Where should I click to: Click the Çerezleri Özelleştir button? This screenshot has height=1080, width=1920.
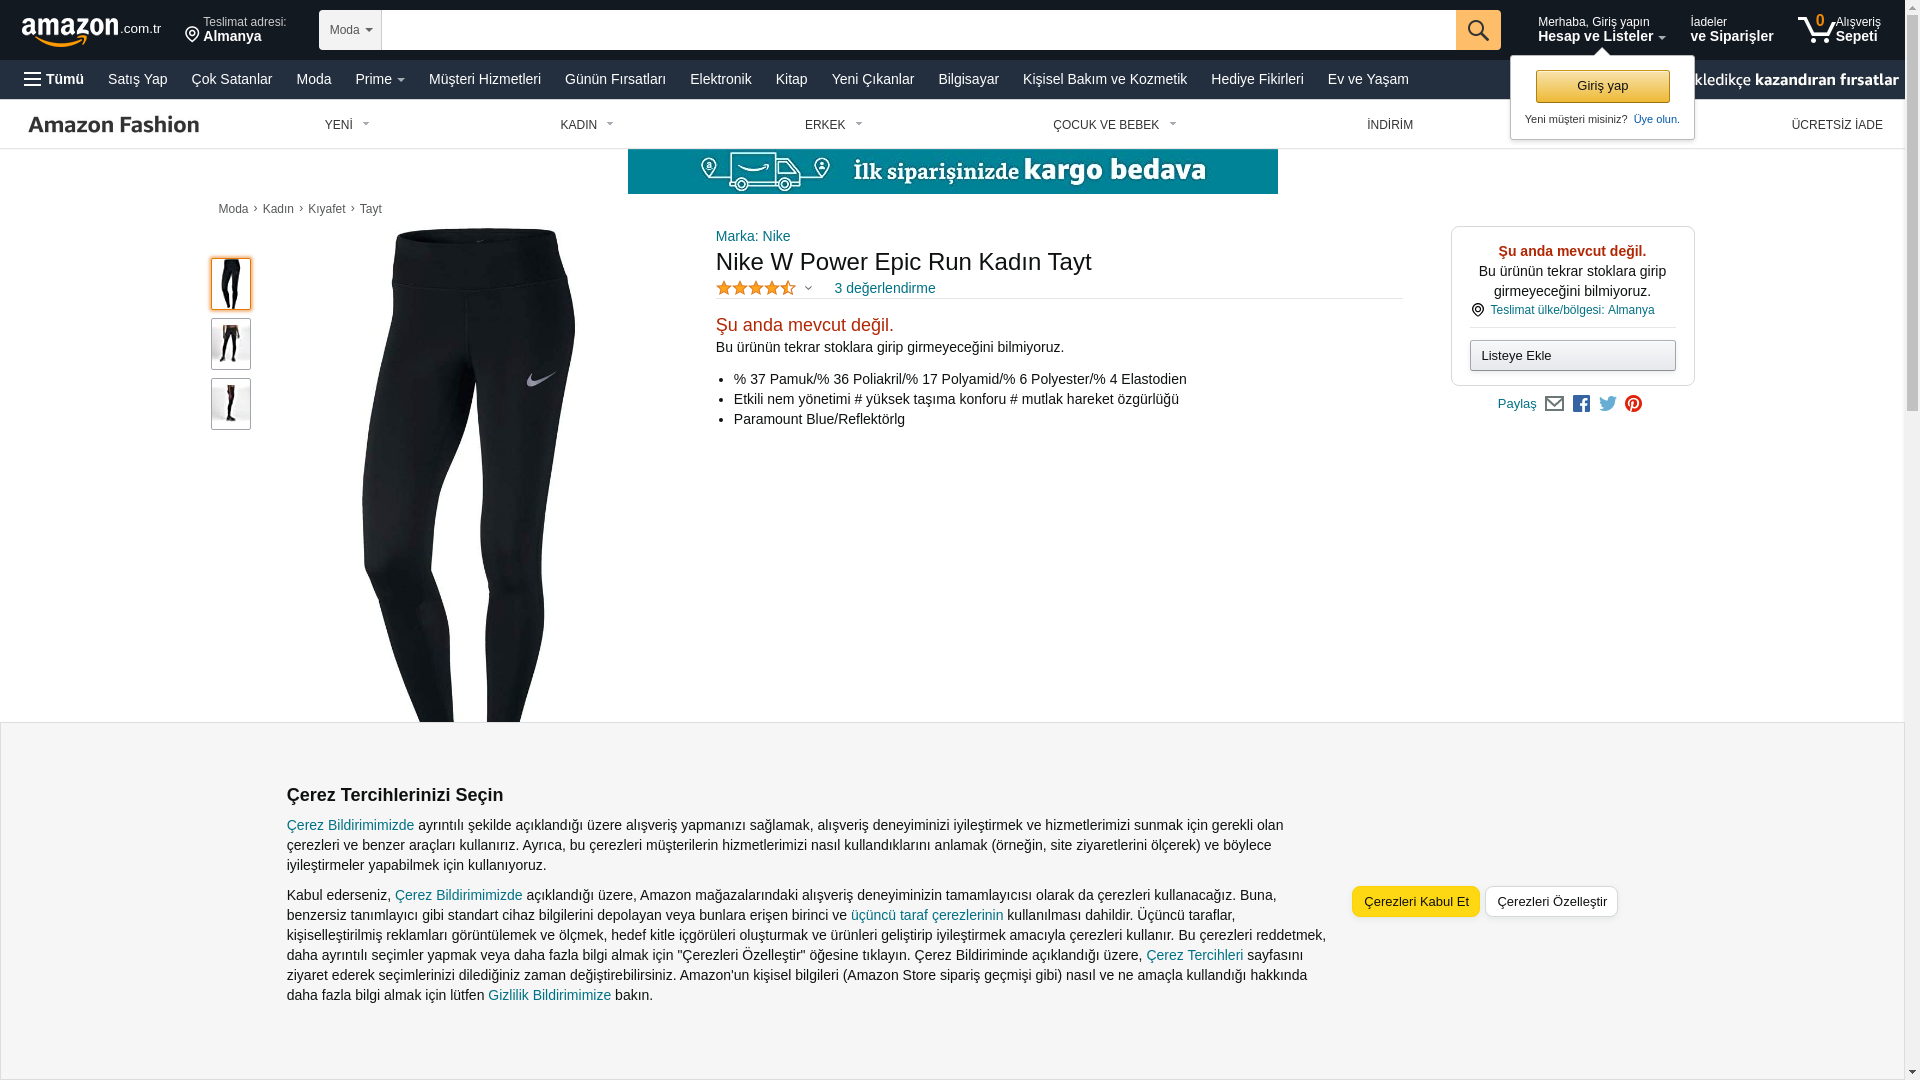[x=1551, y=902]
